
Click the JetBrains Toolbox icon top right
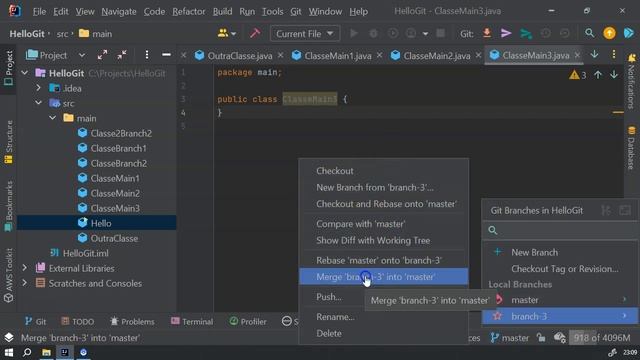click(x=629, y=33)
